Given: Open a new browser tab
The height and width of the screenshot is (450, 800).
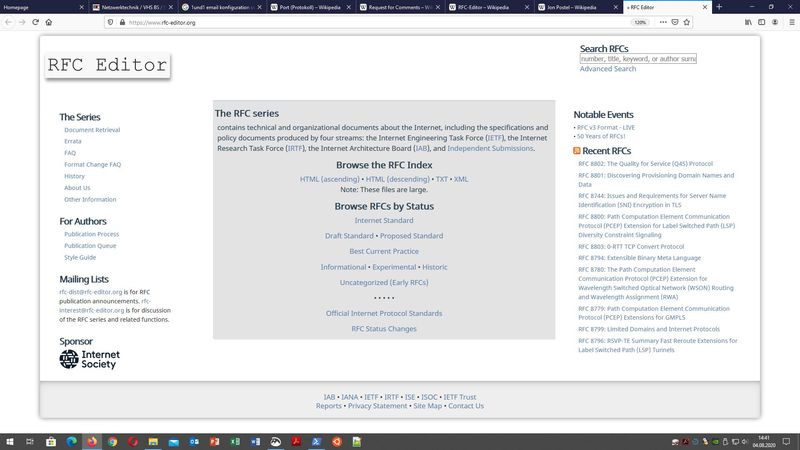Looking at the screenshot, I should [719, 7].
